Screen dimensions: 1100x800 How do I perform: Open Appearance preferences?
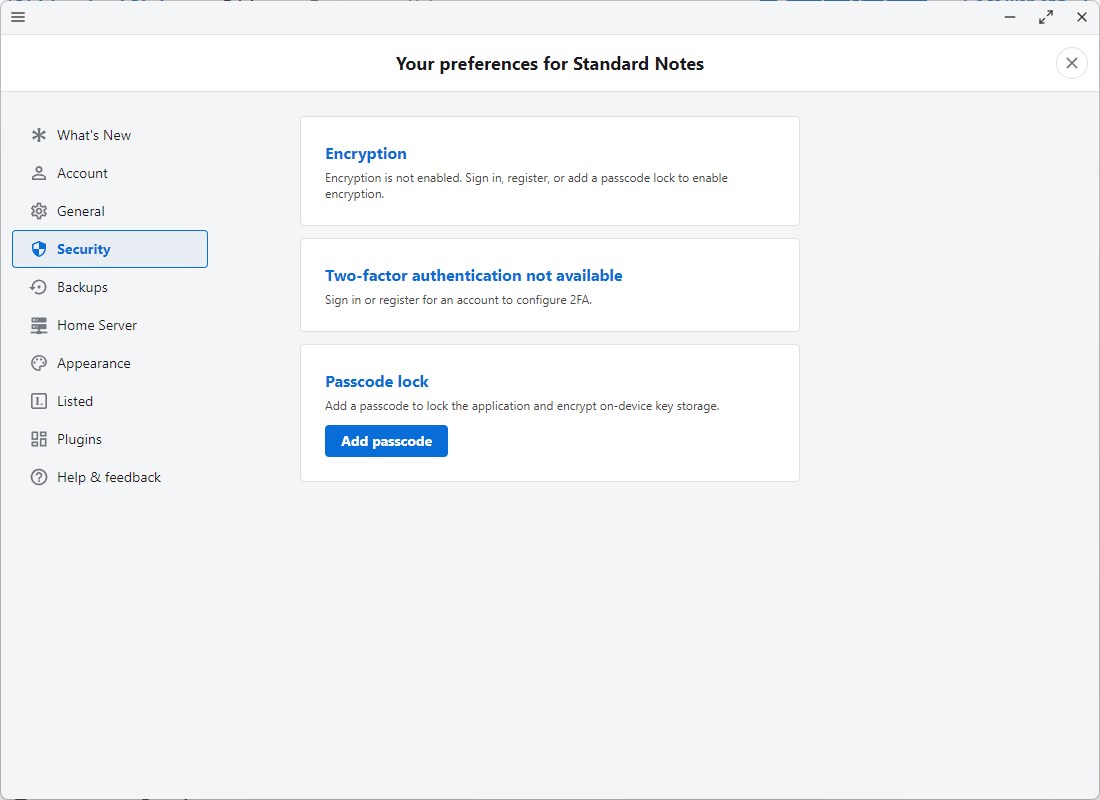[110, 363]
